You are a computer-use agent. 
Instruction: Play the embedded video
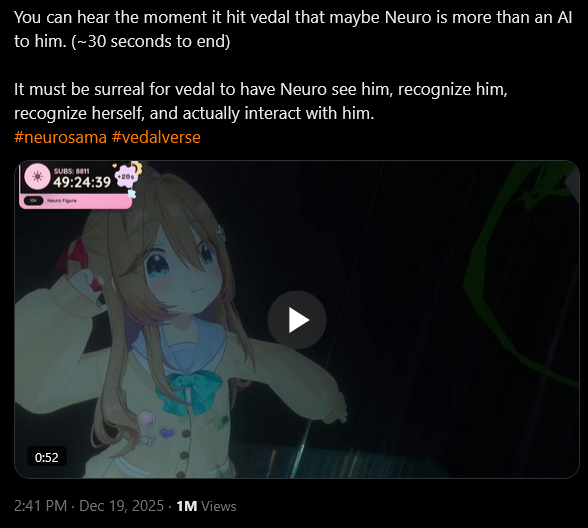click(297, 320)
